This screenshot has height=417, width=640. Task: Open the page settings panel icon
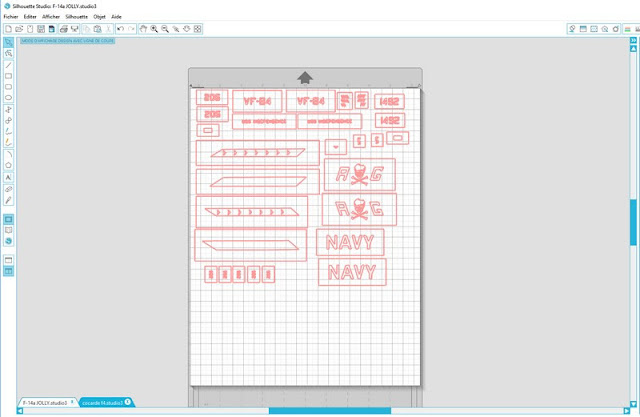(x=583, y=29)
